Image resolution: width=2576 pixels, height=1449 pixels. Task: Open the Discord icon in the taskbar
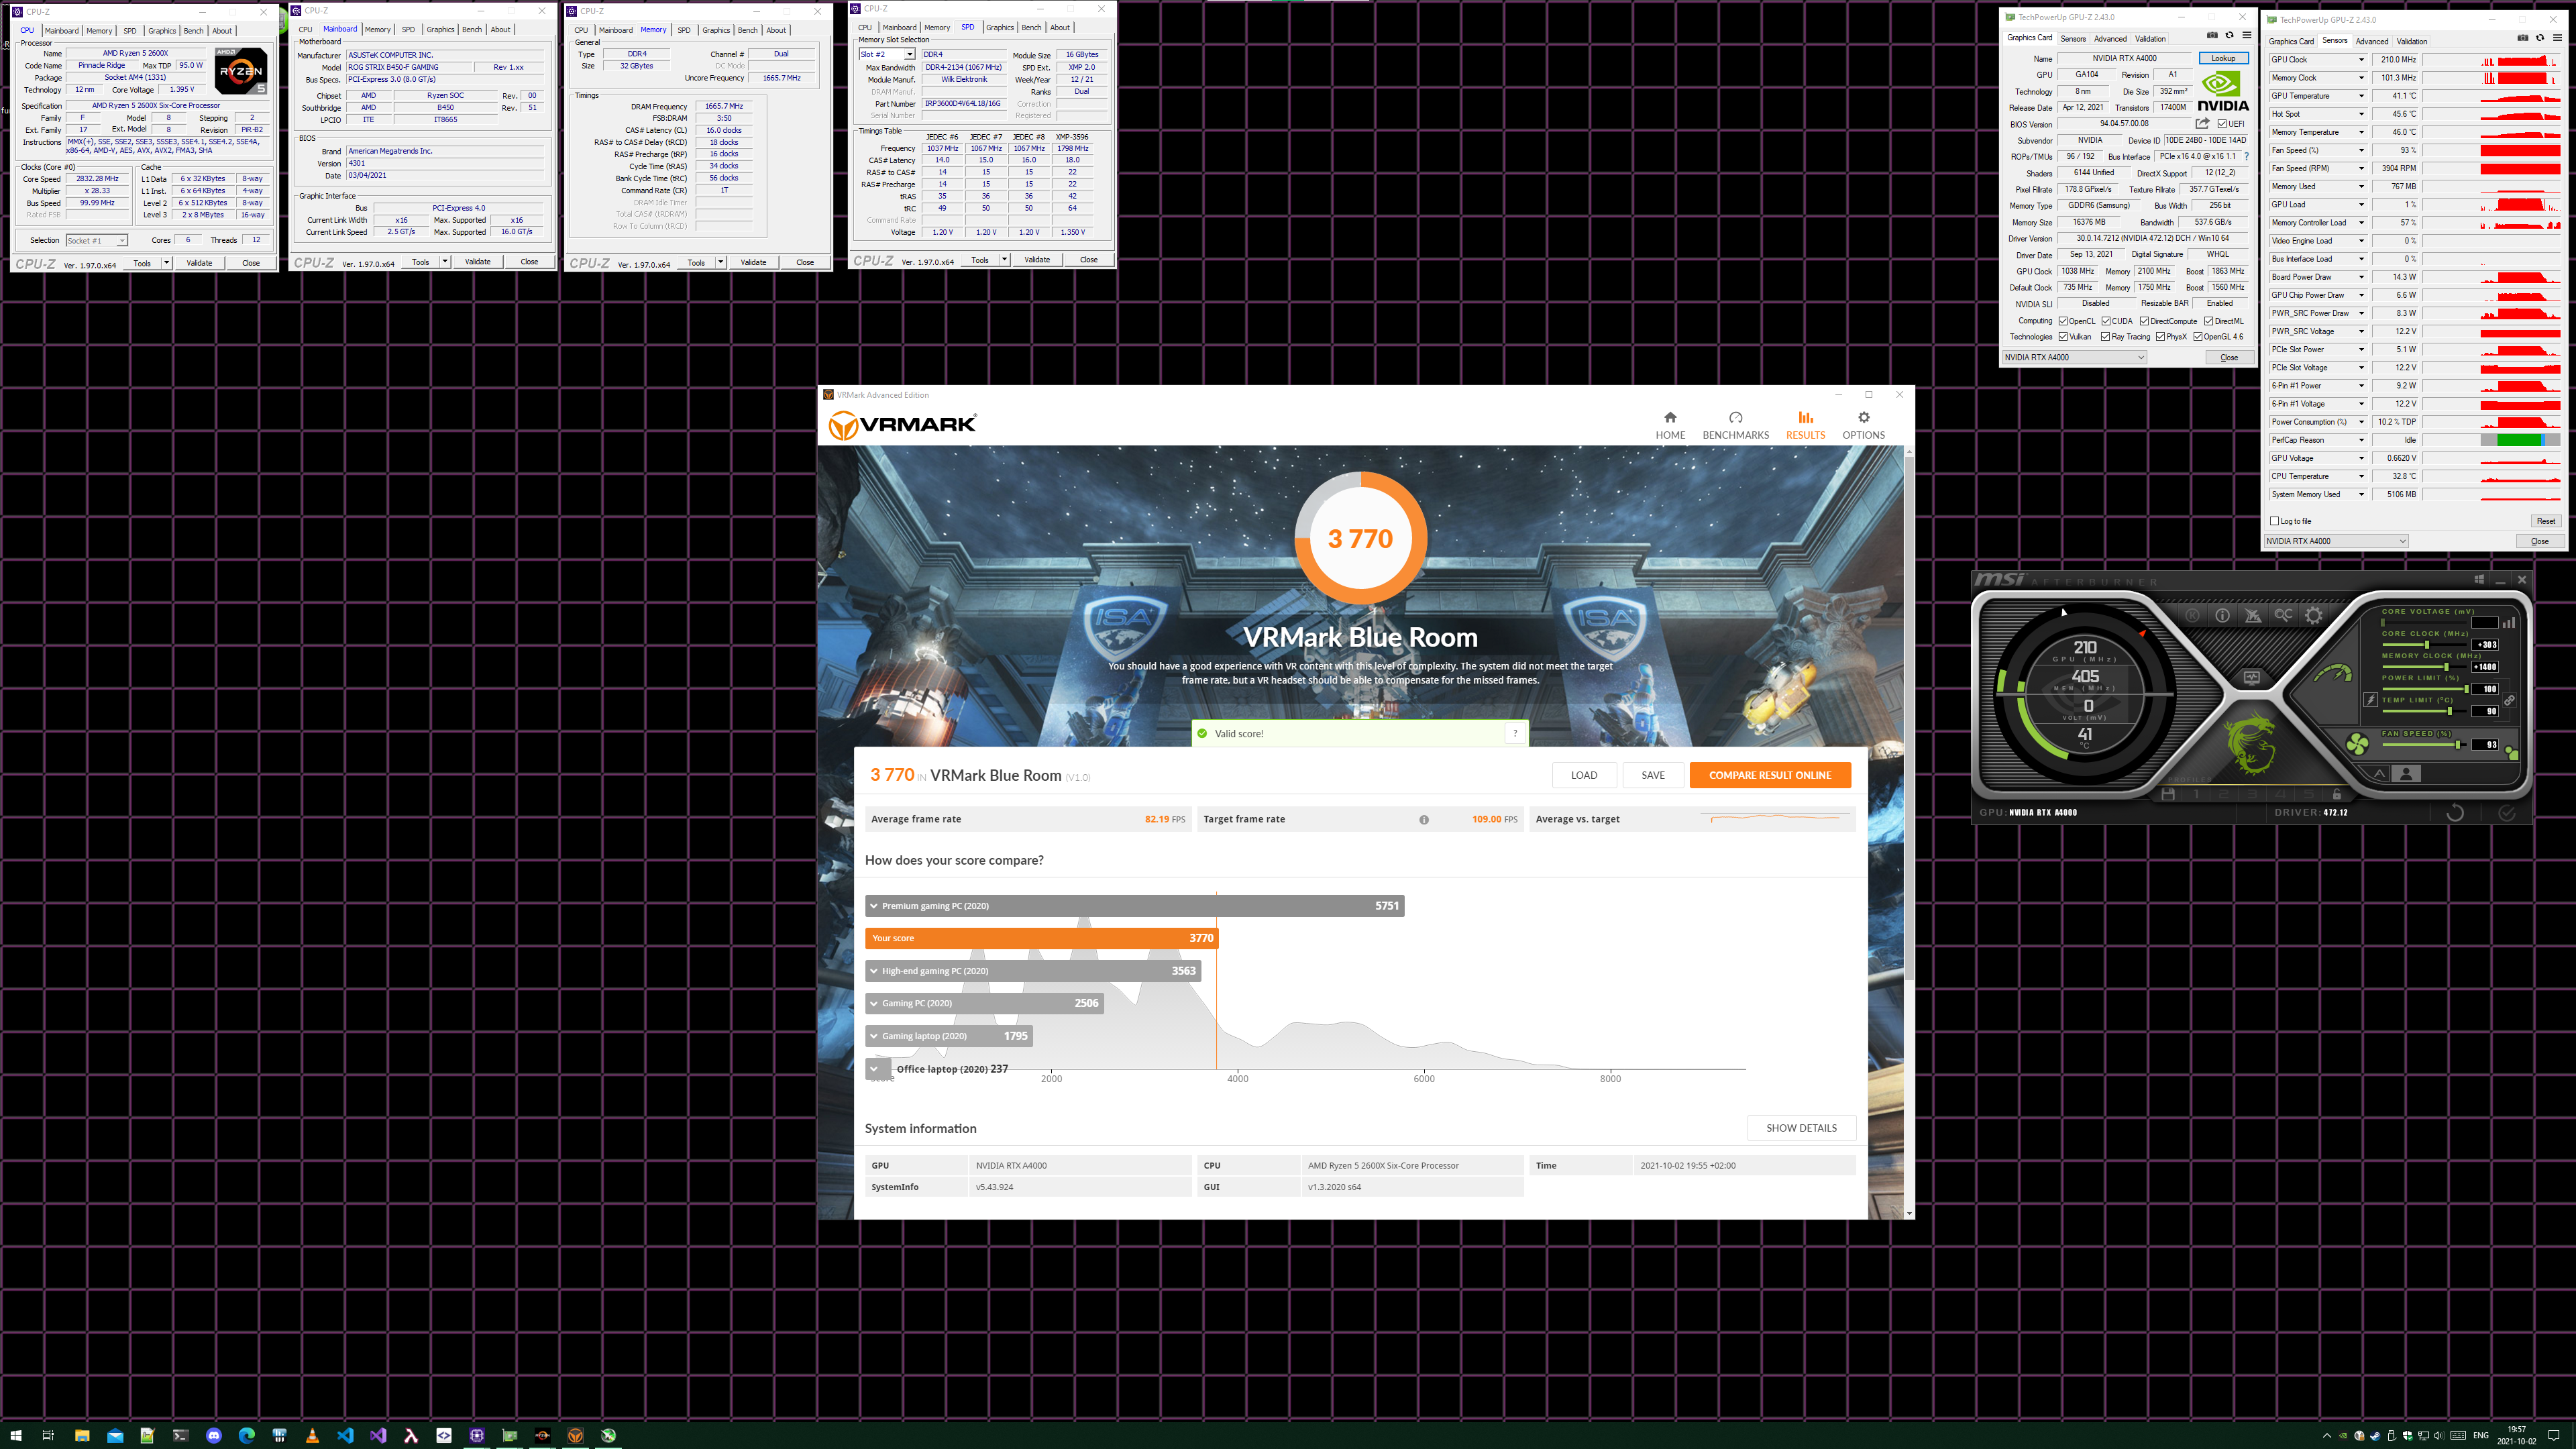214,1435
